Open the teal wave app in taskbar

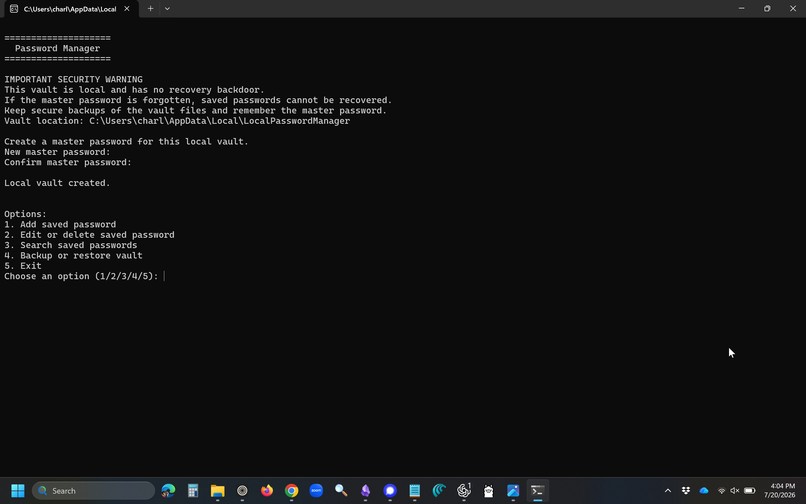(439, 491)
